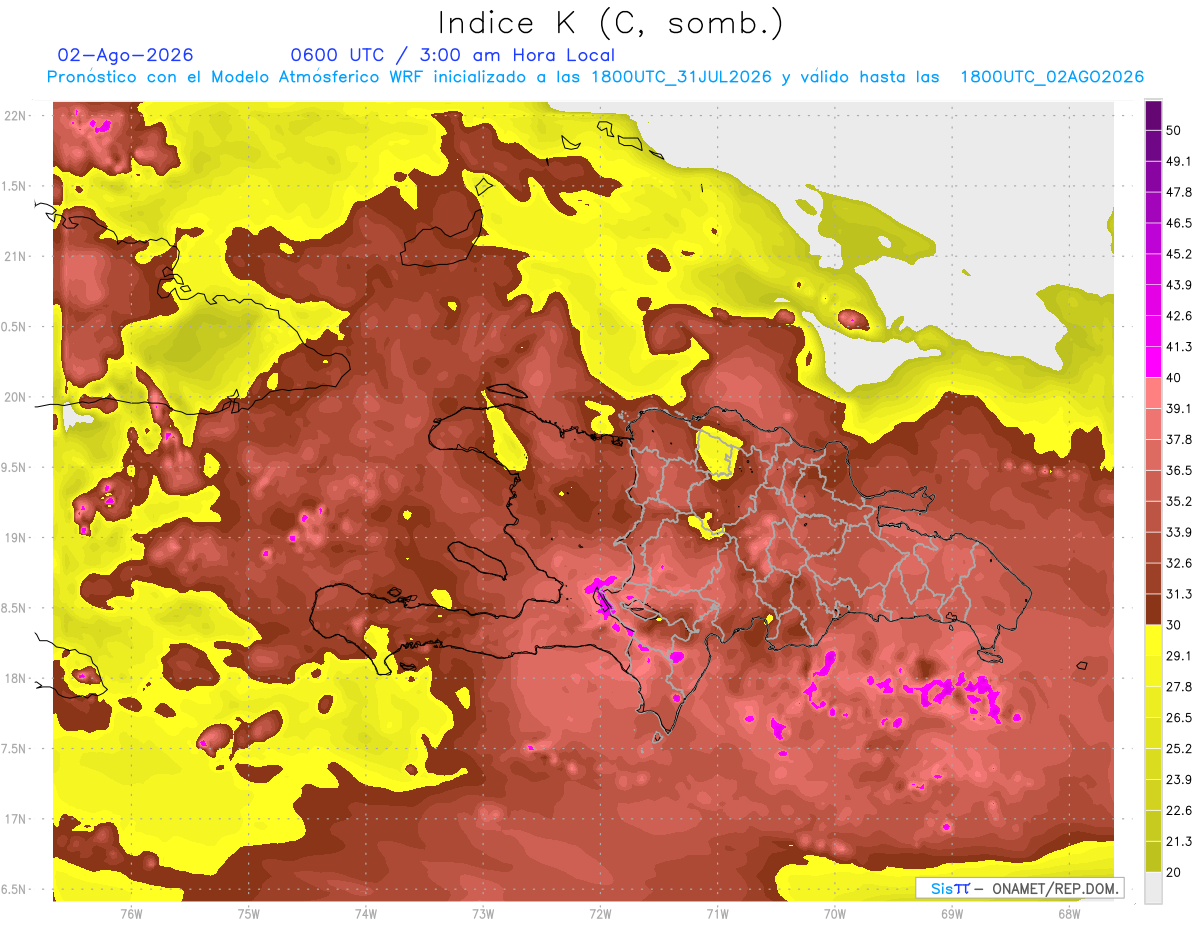This screenshot has height=927, width=1200.
Task: Click the colorbar value '26.5'
Action: click(1179, 718)
